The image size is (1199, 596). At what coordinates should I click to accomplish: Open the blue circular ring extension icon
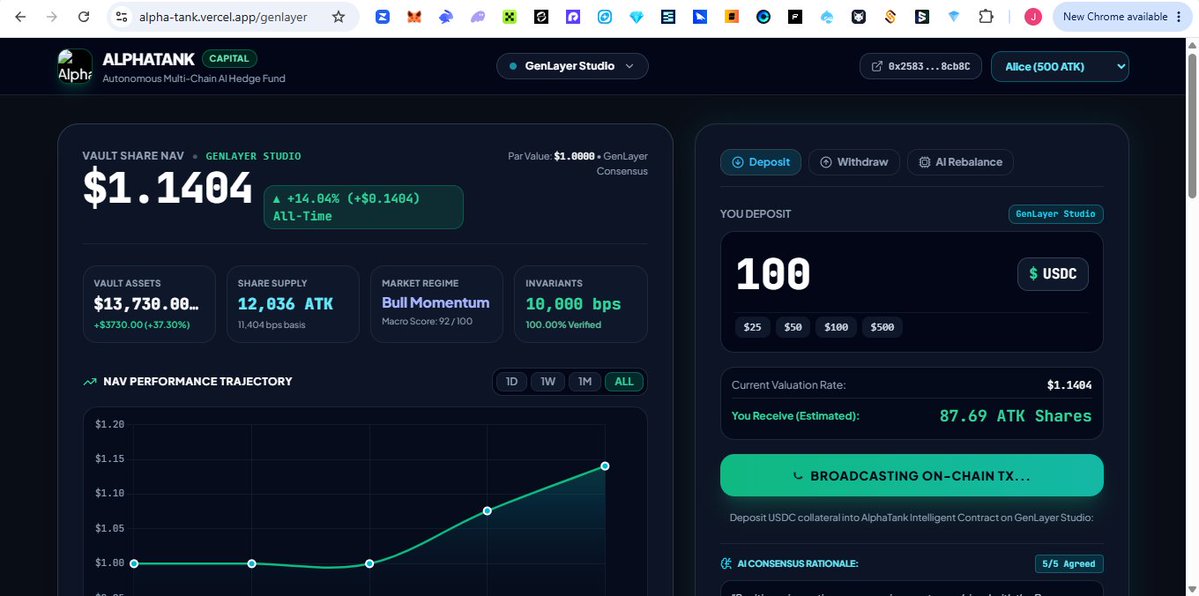763,16
